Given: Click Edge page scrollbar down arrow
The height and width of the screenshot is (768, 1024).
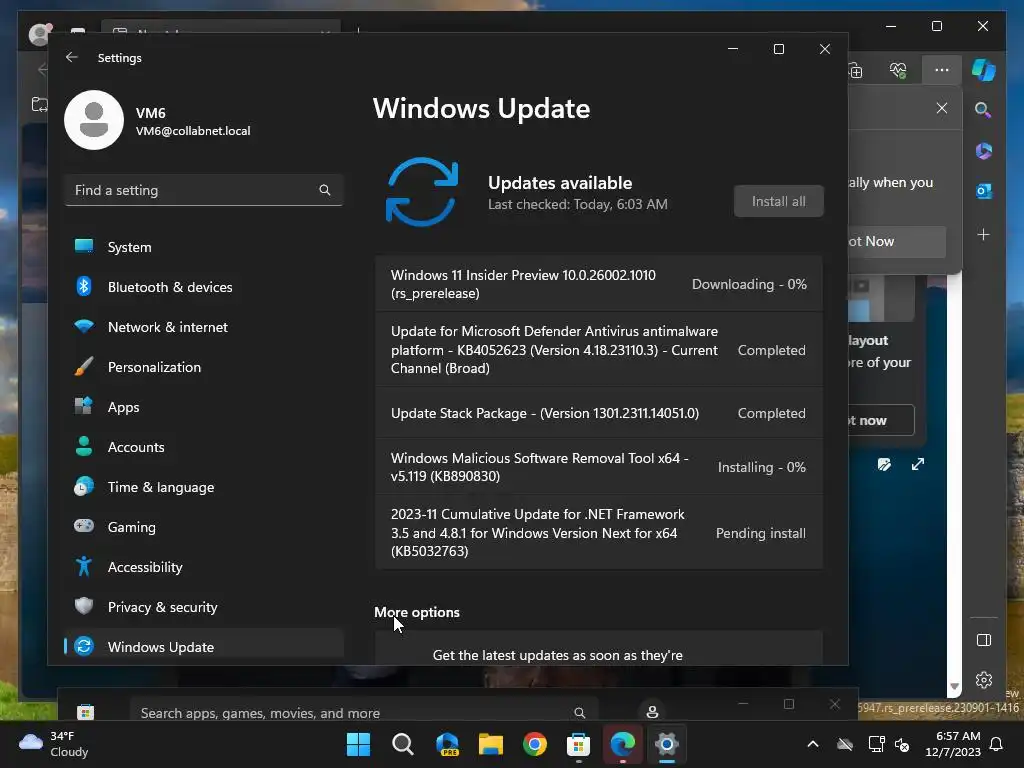Looking at the screenshot, I should [x=954, y=686].
